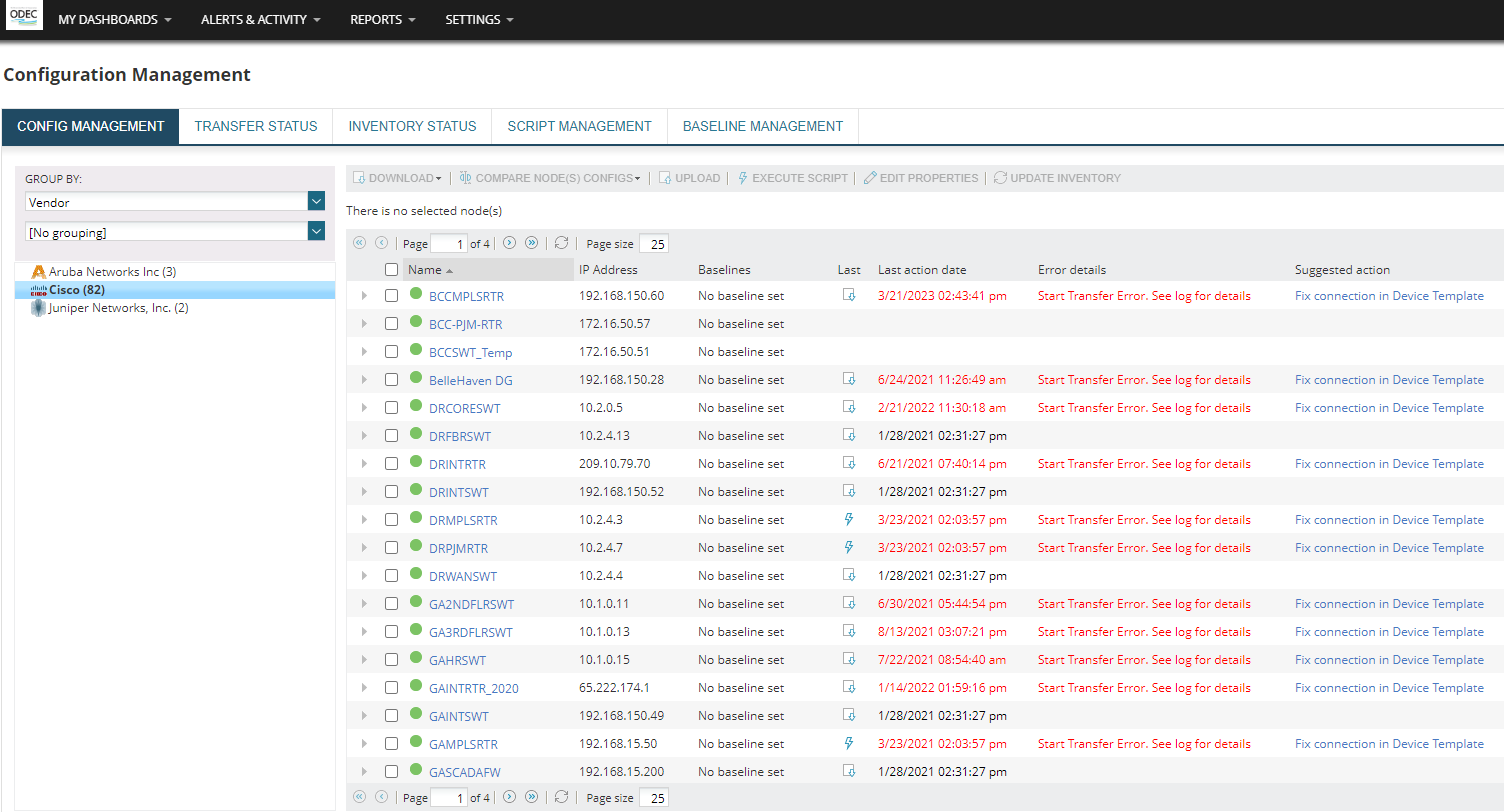Switch to the Inventory Status tab
1504x812 pixels.
pos(412,126)
